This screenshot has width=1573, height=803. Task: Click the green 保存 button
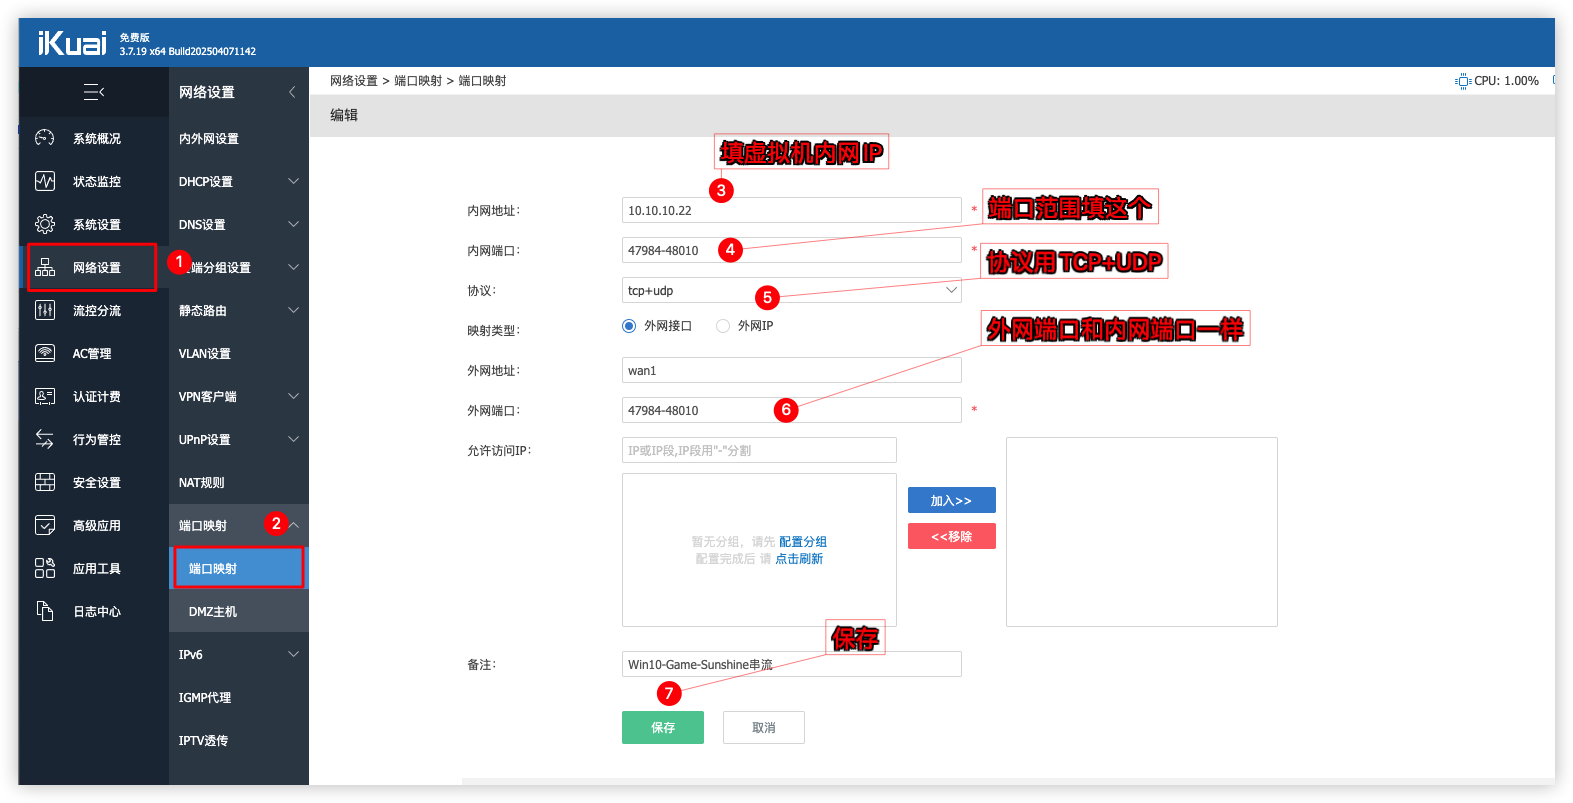[663, 727]
